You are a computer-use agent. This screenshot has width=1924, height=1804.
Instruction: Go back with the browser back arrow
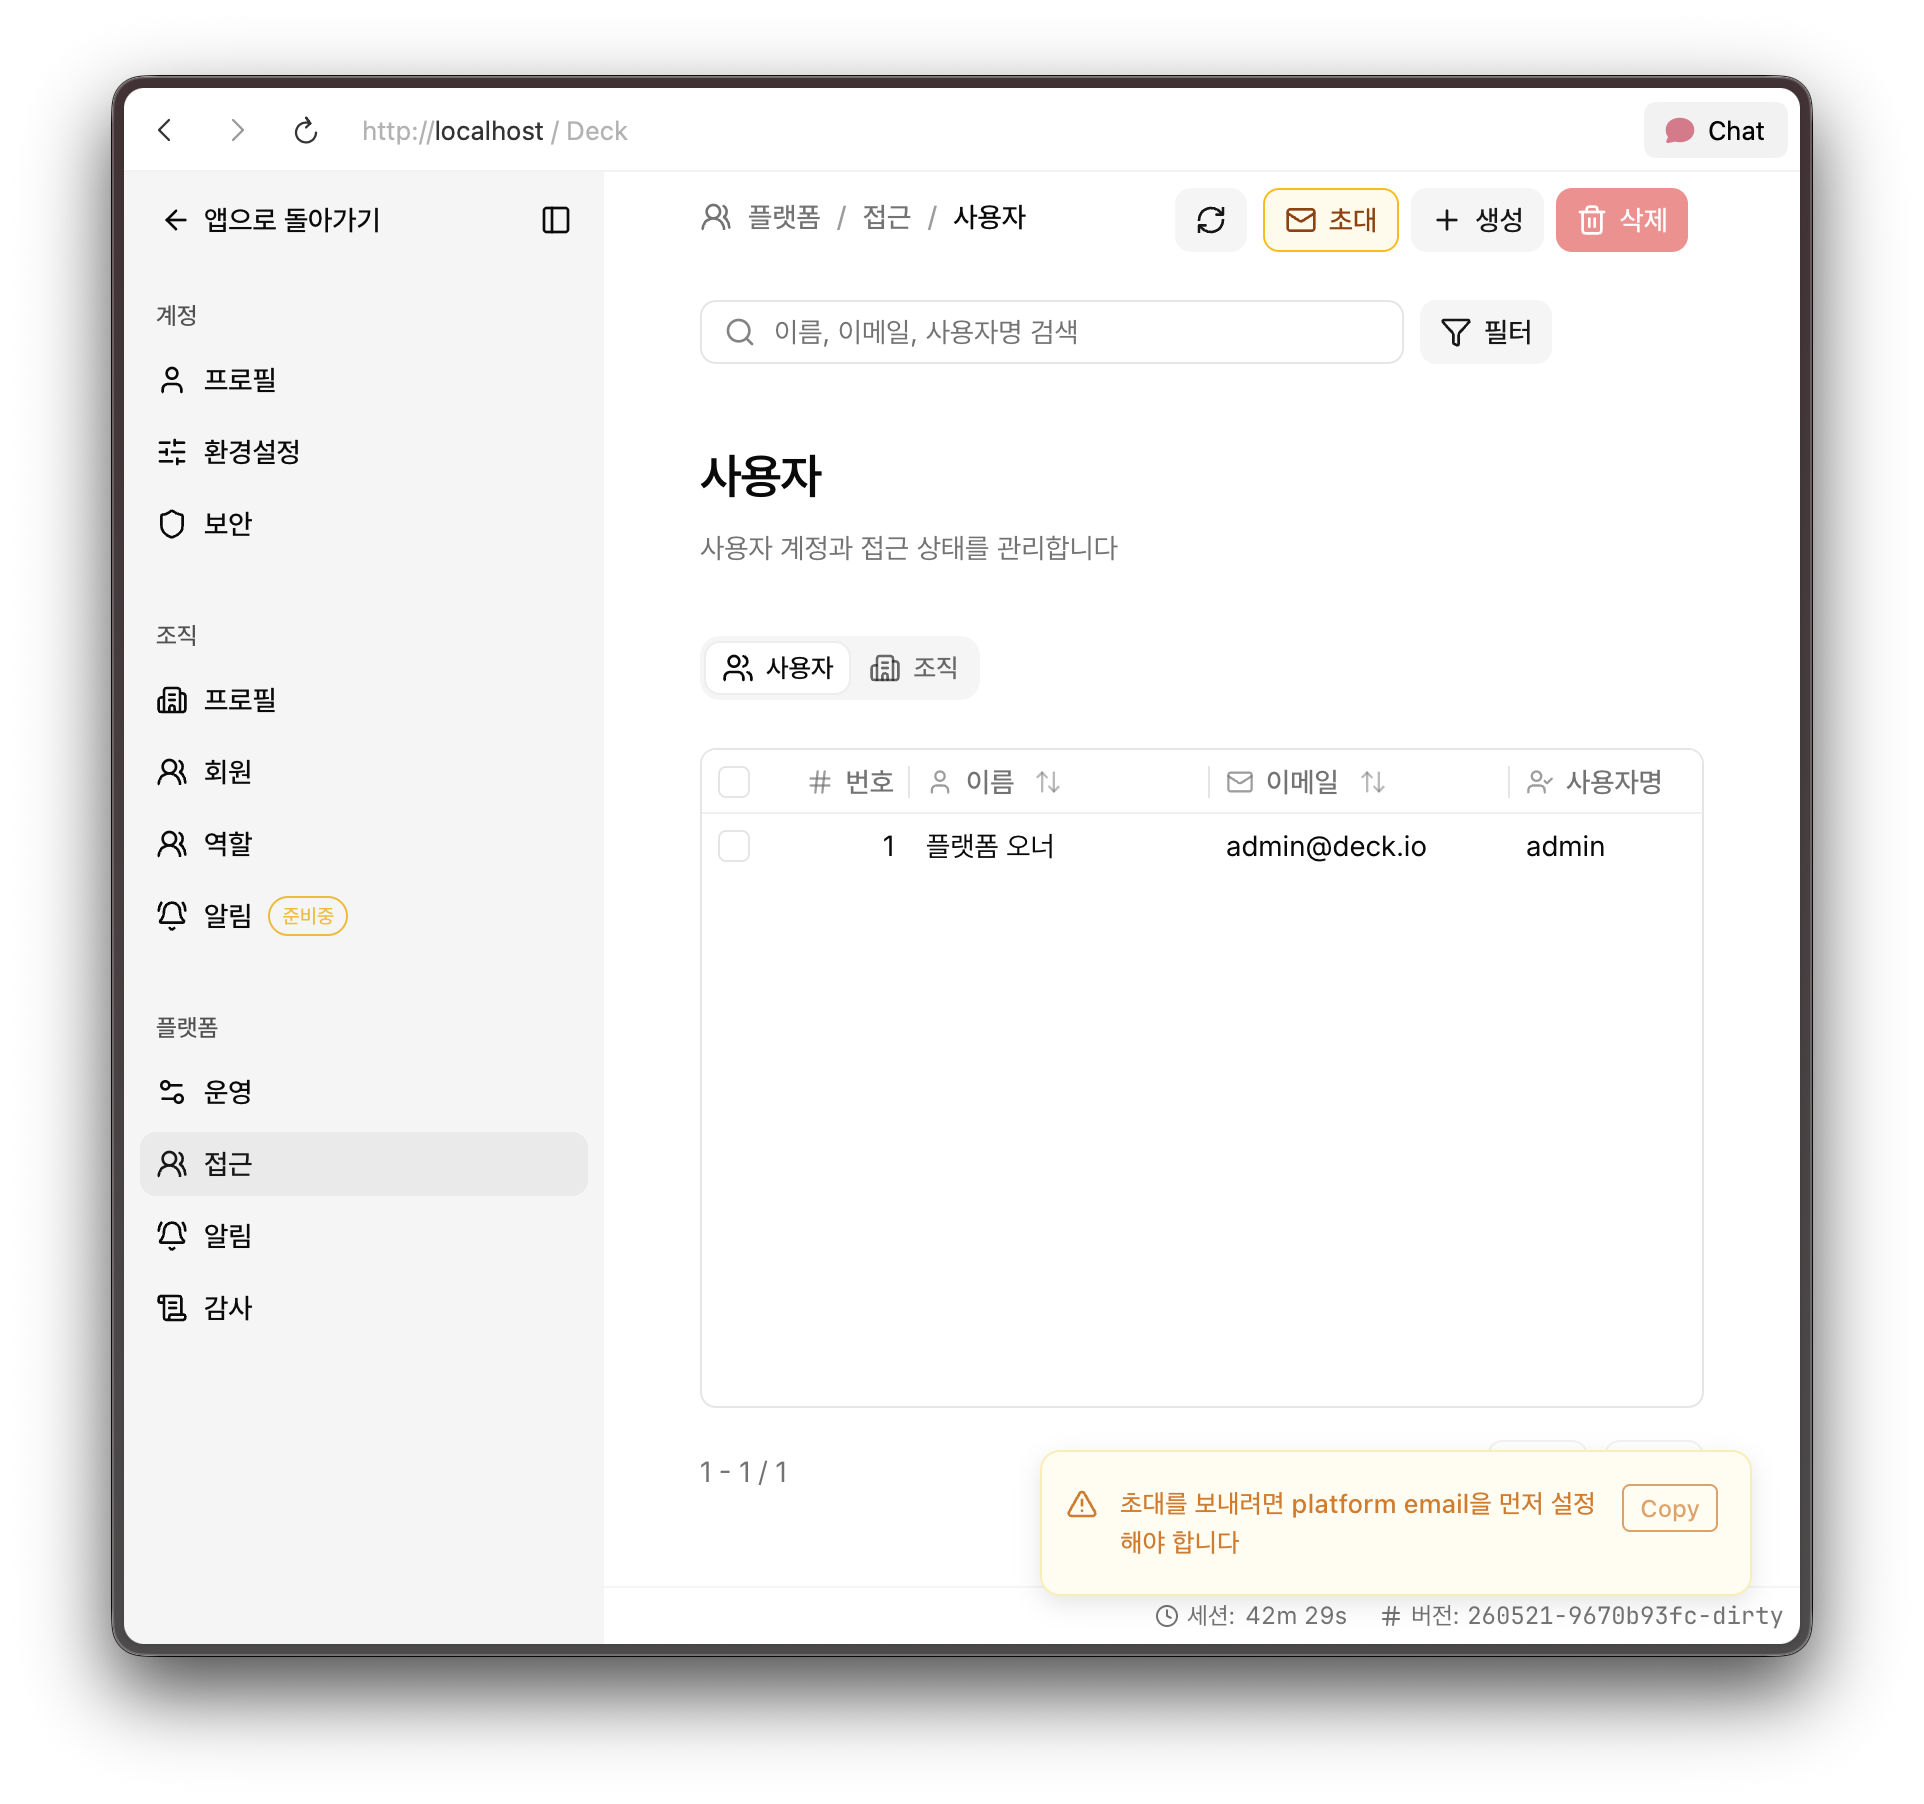click(166, 130)
